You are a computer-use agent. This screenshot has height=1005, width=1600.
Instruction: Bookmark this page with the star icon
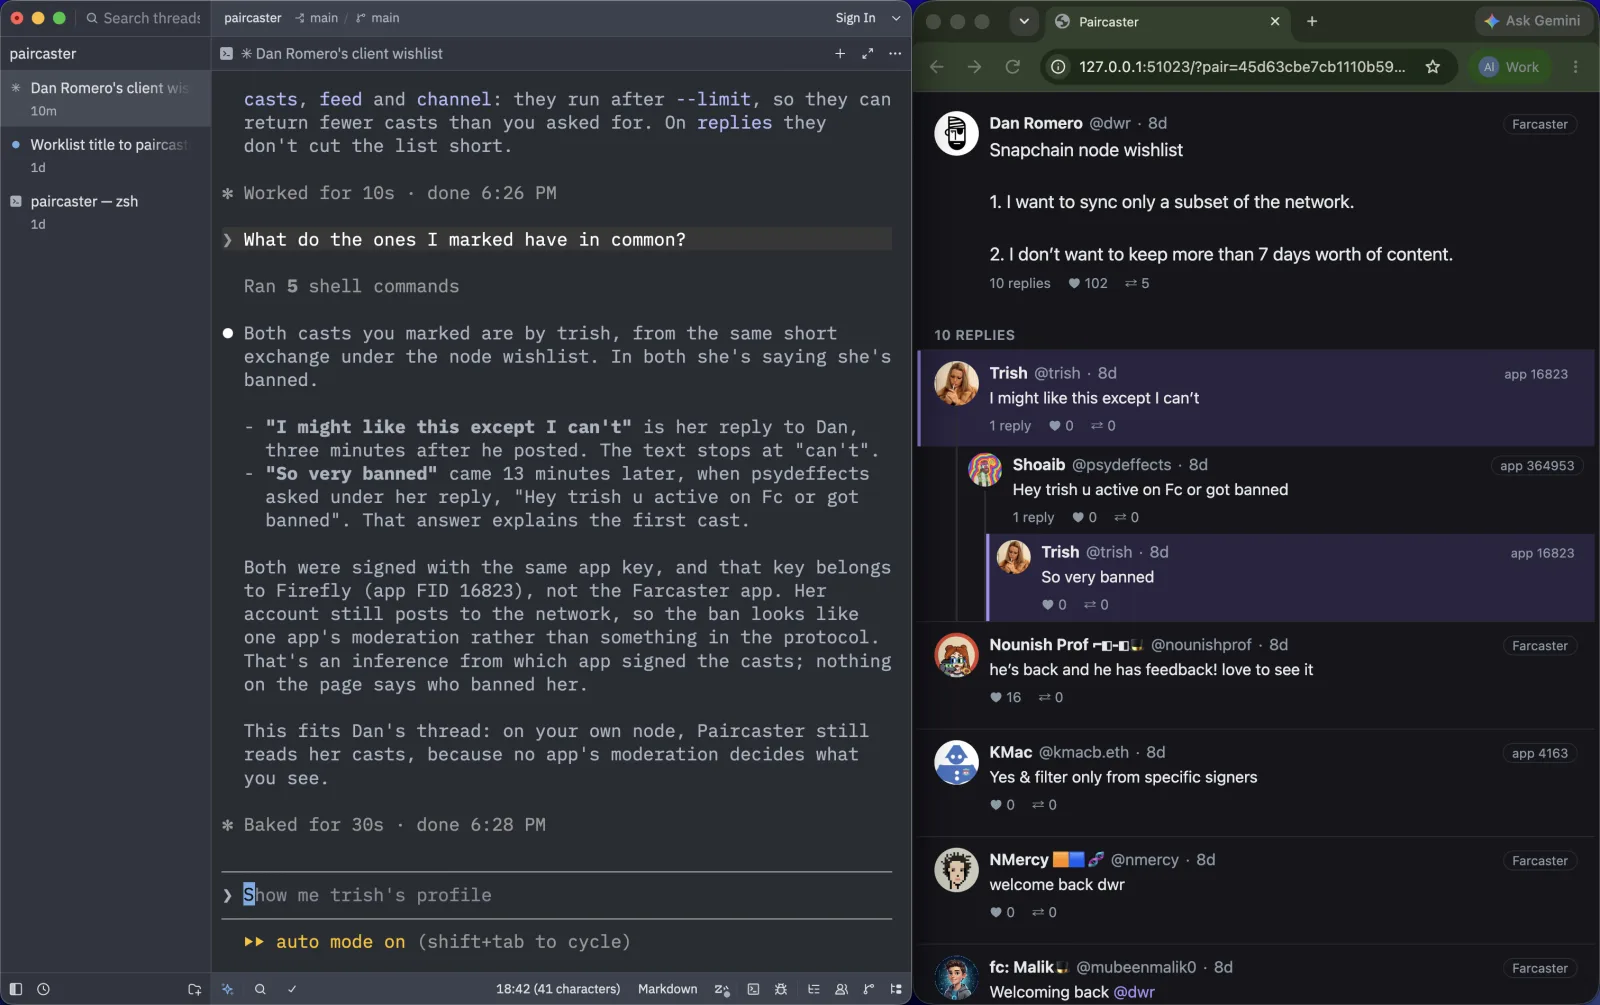[x=1433, y=67]
